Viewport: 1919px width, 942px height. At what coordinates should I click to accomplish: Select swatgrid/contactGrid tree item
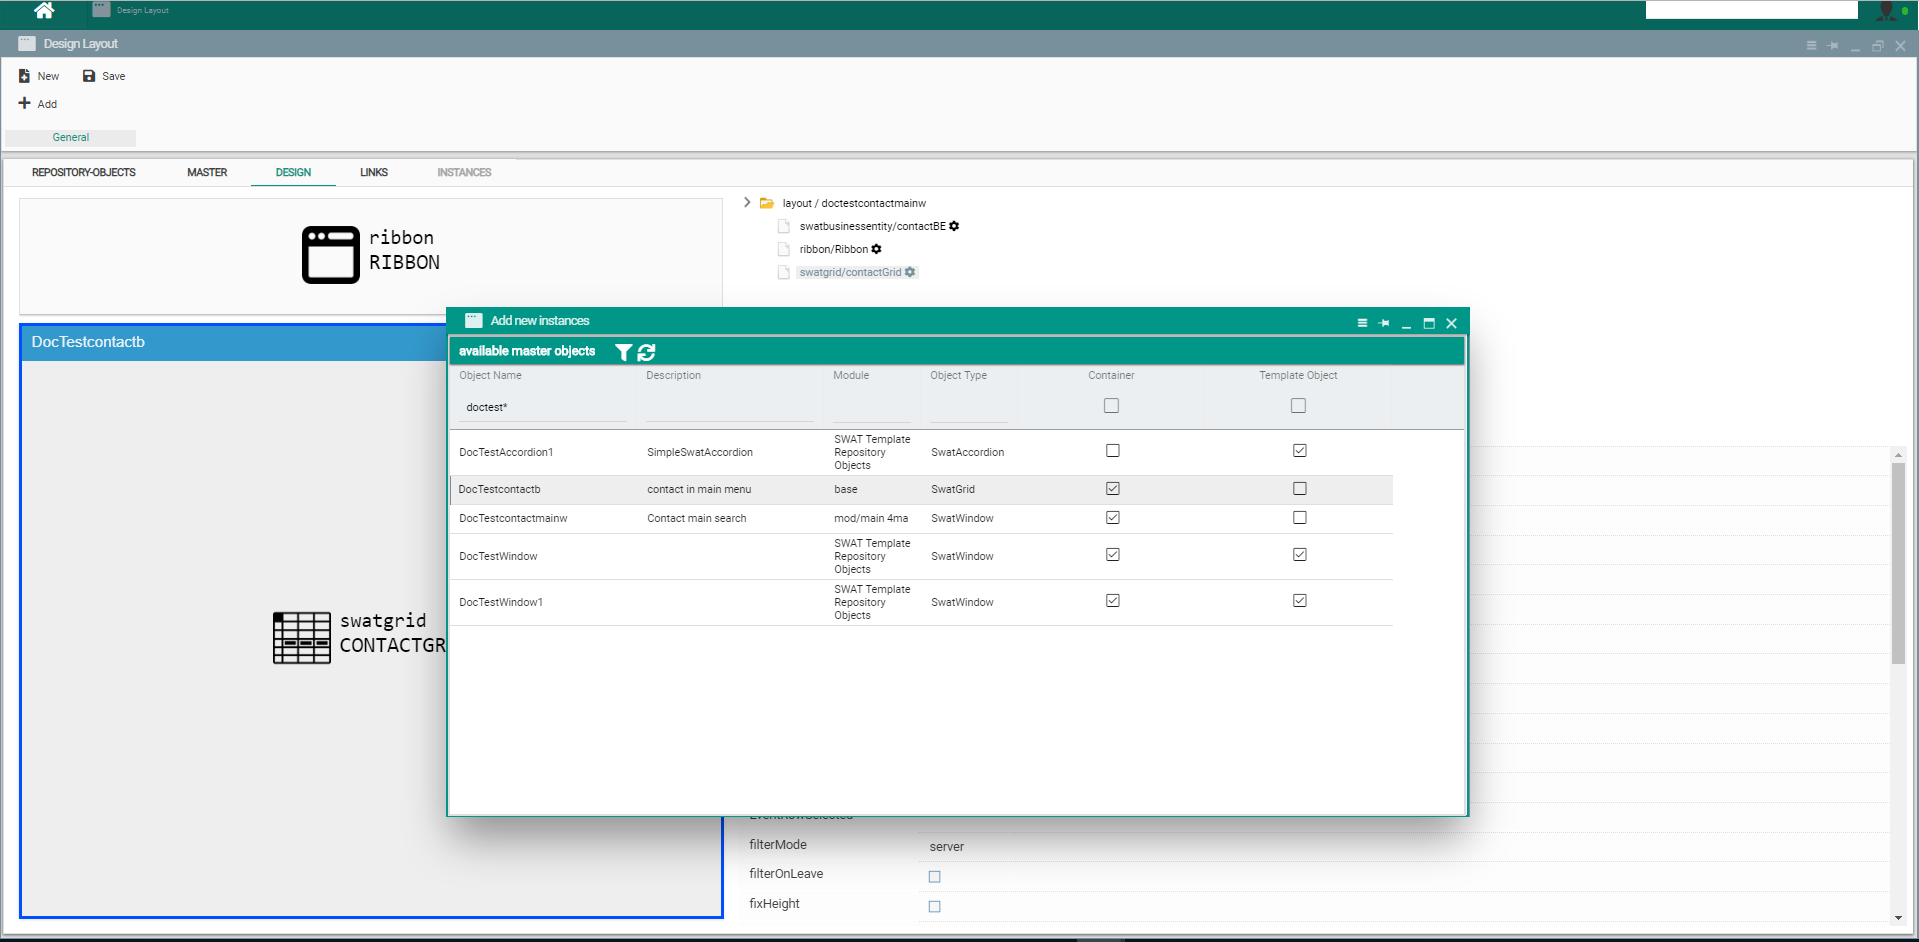click(x=850, y=272)
